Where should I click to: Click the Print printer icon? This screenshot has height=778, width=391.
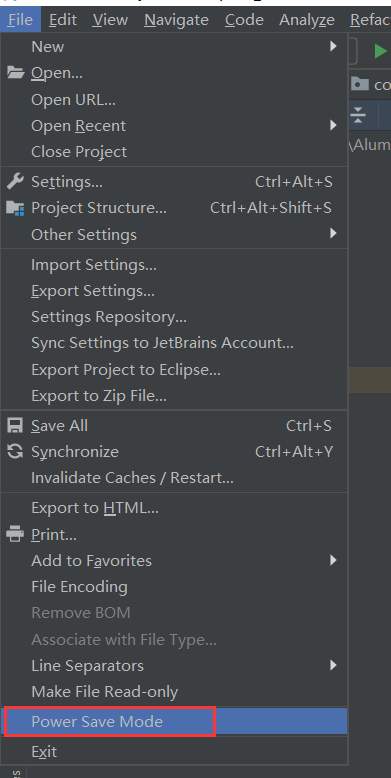(15, 534)
